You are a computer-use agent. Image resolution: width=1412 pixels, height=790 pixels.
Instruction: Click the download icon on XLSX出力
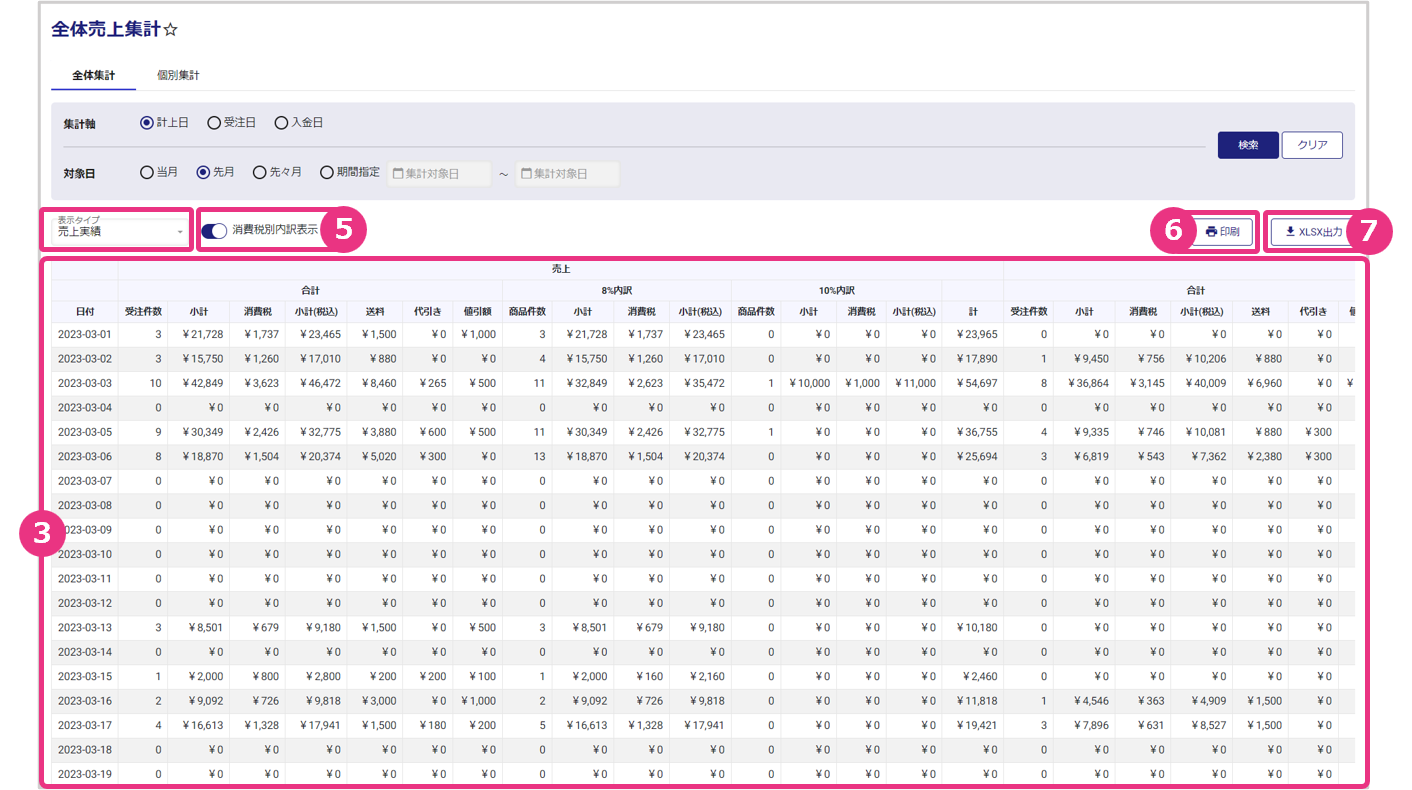1290,231
